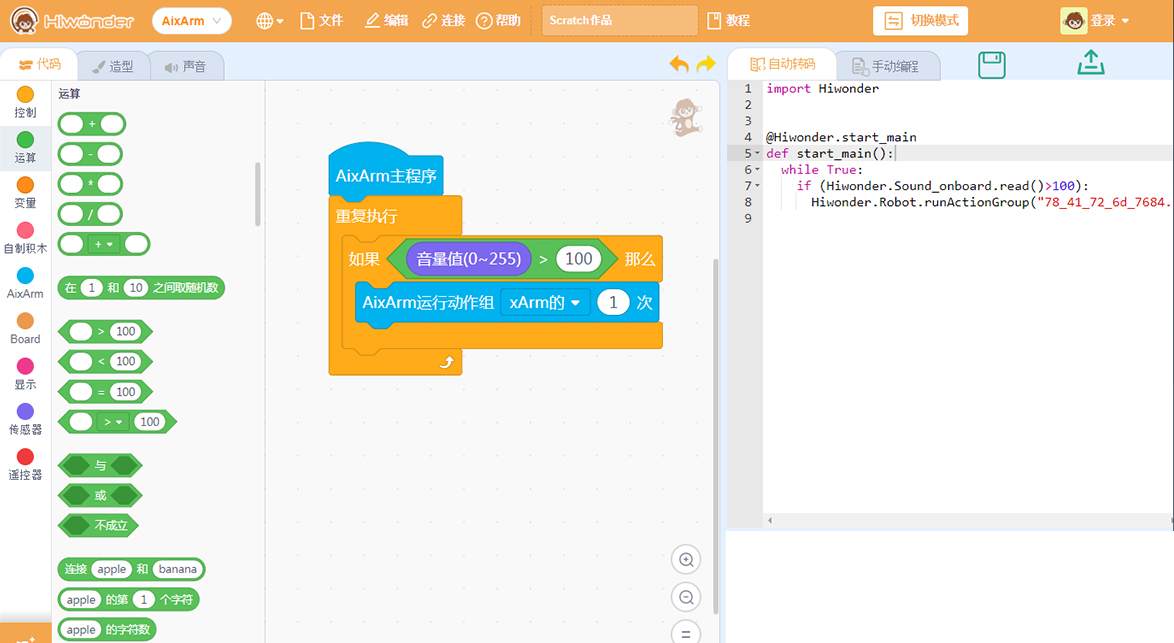Viewport: 1174px width, 643px height.
Task: Click the 音量值(0~255) reporter block
Action: point(469,259)
